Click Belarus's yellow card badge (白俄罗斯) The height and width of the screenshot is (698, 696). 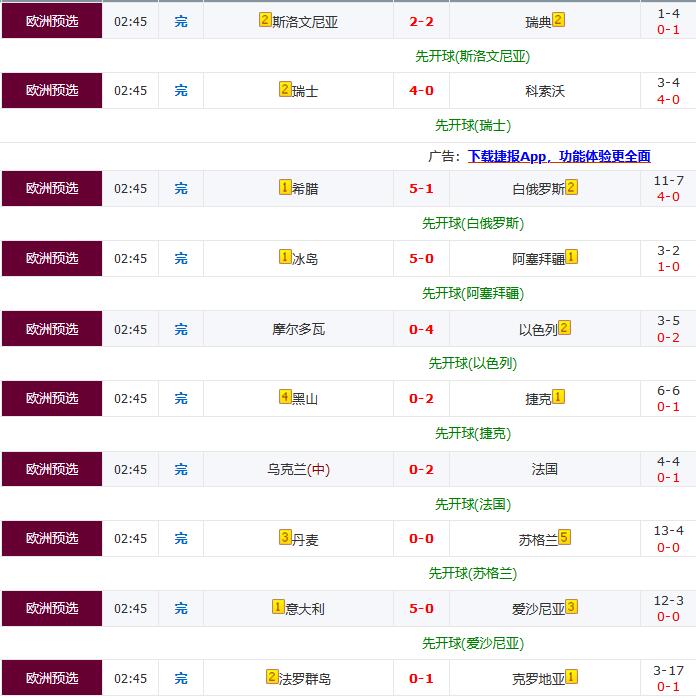[x=571, y=187]
